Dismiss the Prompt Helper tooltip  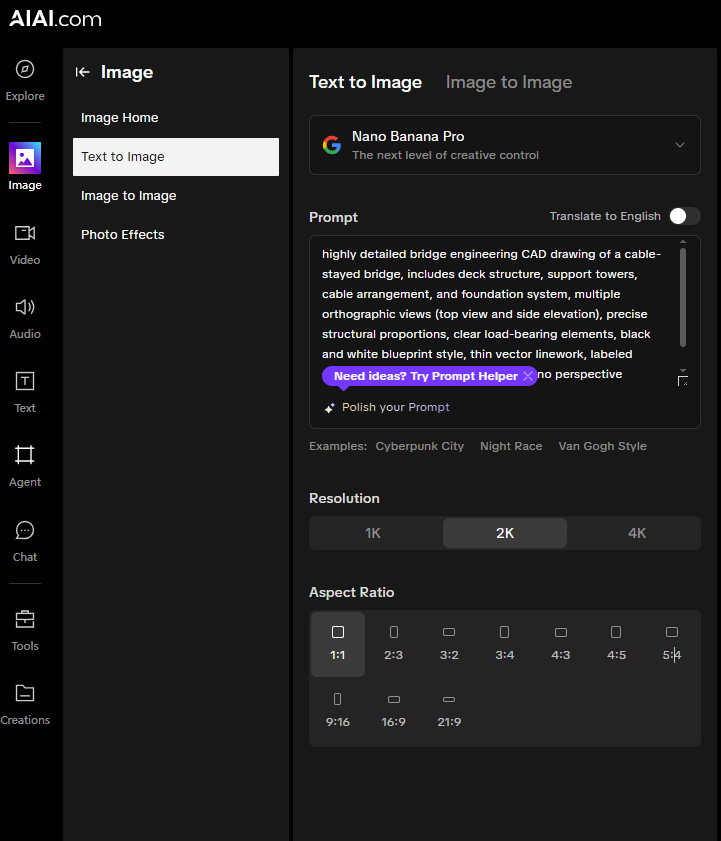coord(528,376)
